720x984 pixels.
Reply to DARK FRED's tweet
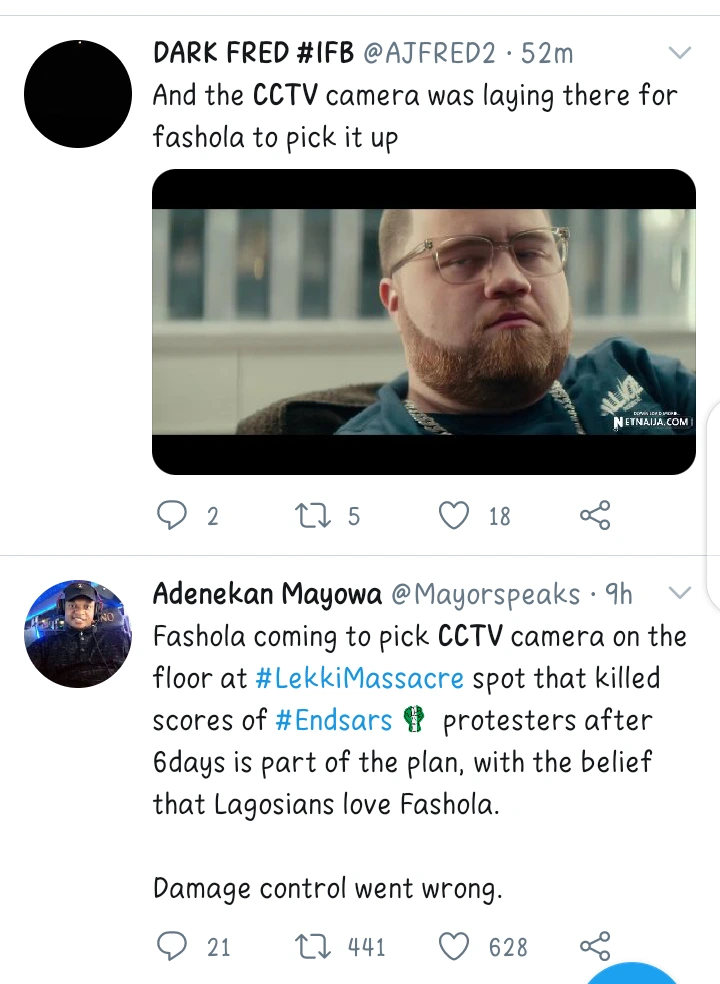tap(173, 515)
